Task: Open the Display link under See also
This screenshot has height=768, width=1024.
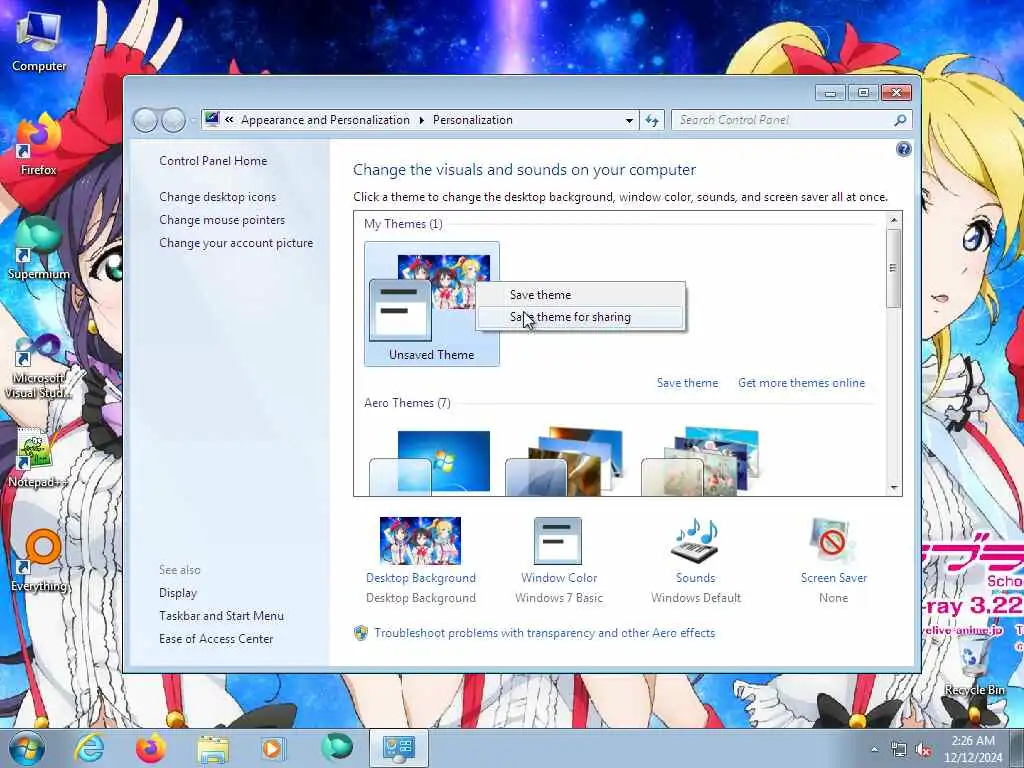Action: [x=178, y=592]
